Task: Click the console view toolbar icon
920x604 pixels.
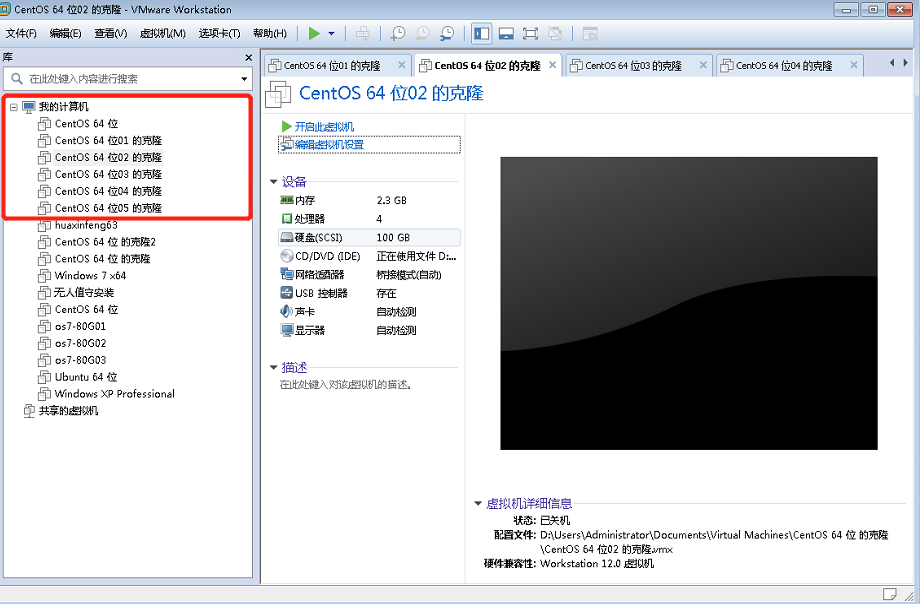Action: [590, 33]
